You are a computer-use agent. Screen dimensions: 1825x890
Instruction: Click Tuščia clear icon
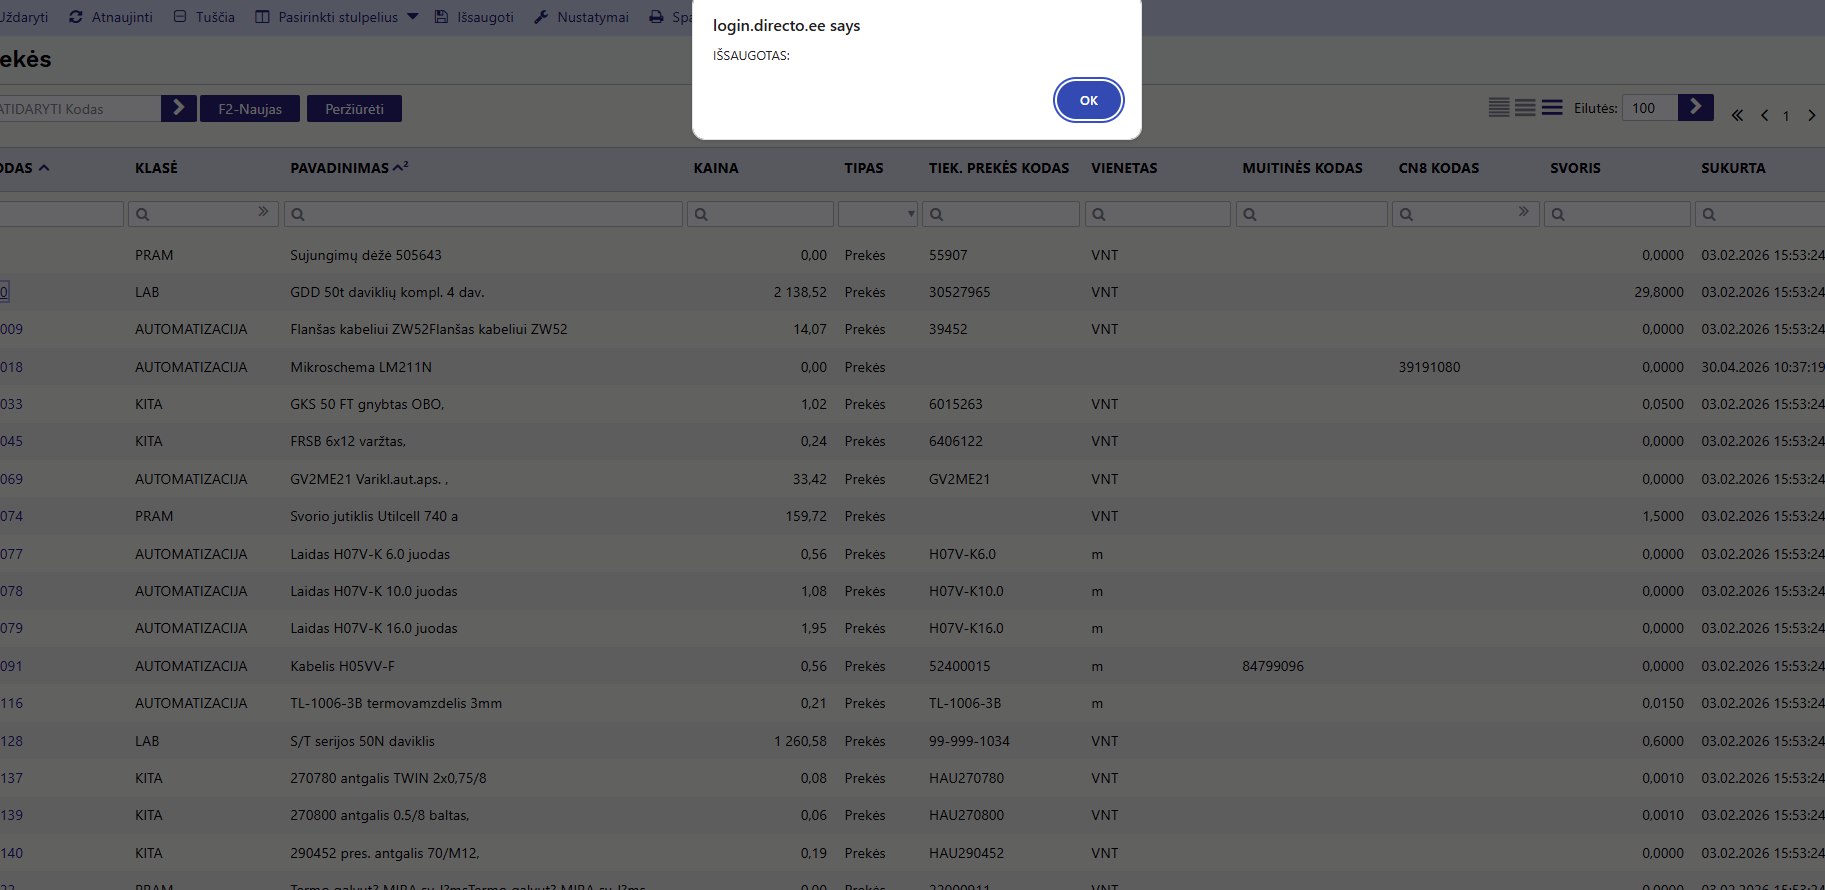coord(180,17)
